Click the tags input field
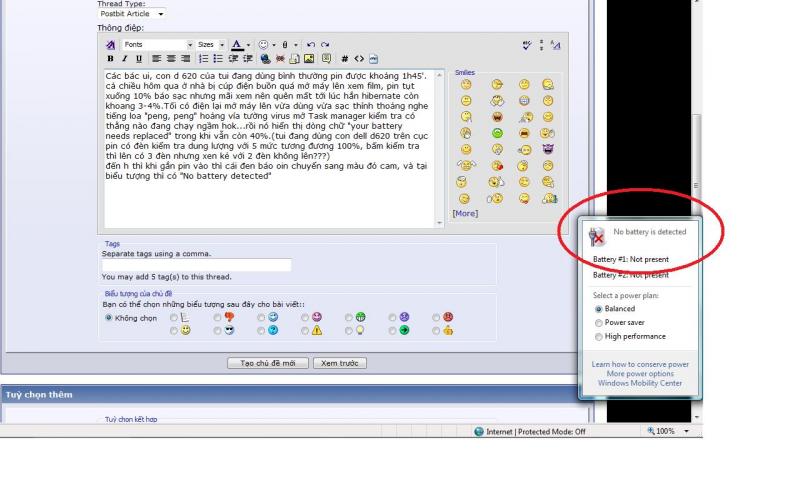Screen dimensions: 800x500 pos(197,265)
